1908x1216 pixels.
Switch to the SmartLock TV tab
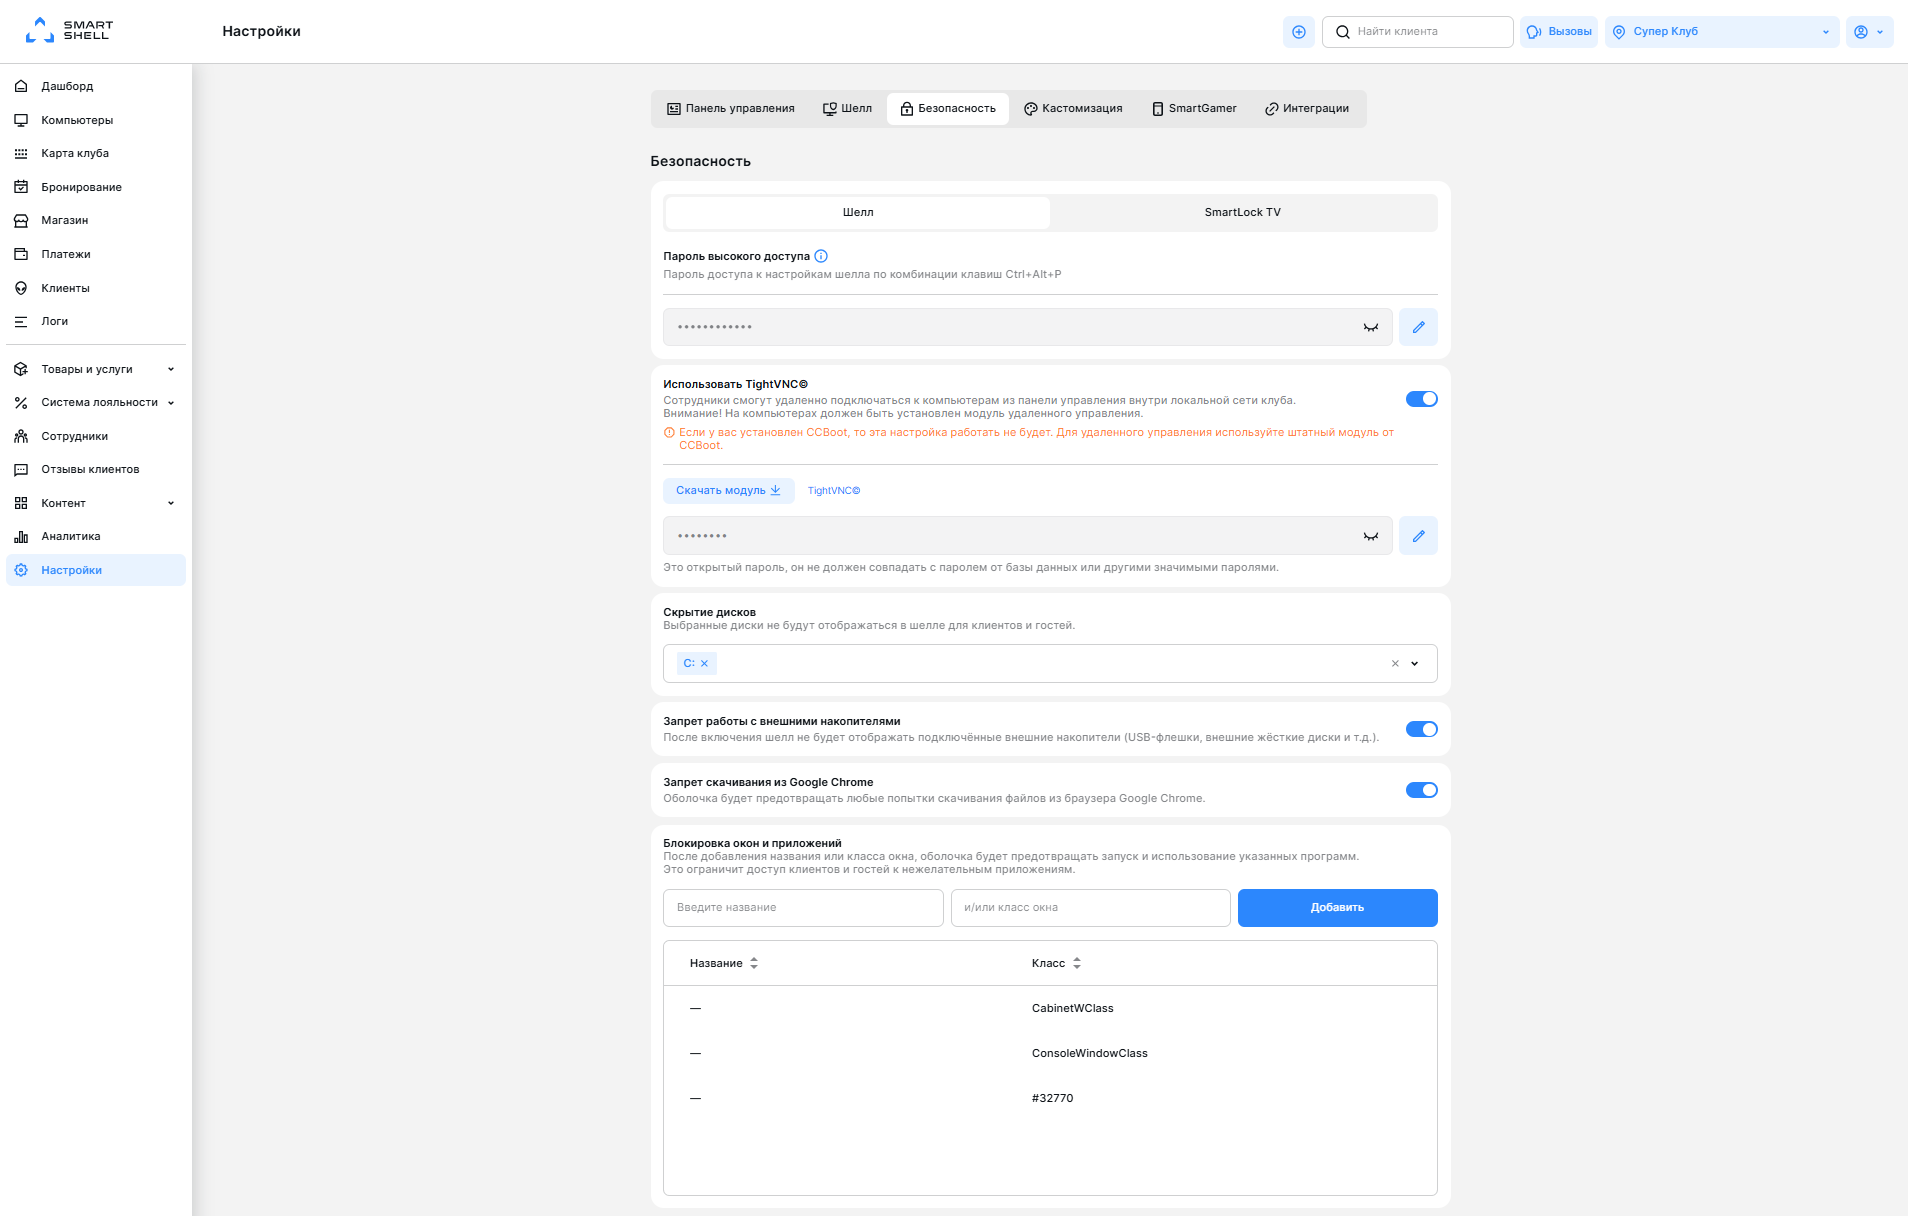tap(1242, 212)
